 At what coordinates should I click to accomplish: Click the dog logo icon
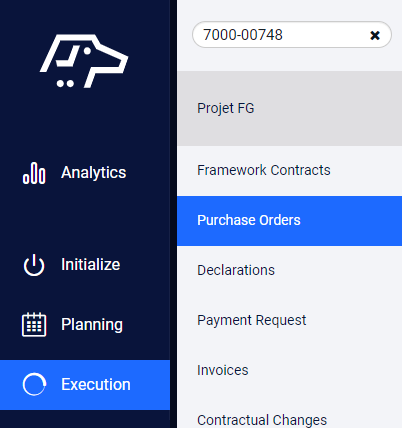click(84, 61)
